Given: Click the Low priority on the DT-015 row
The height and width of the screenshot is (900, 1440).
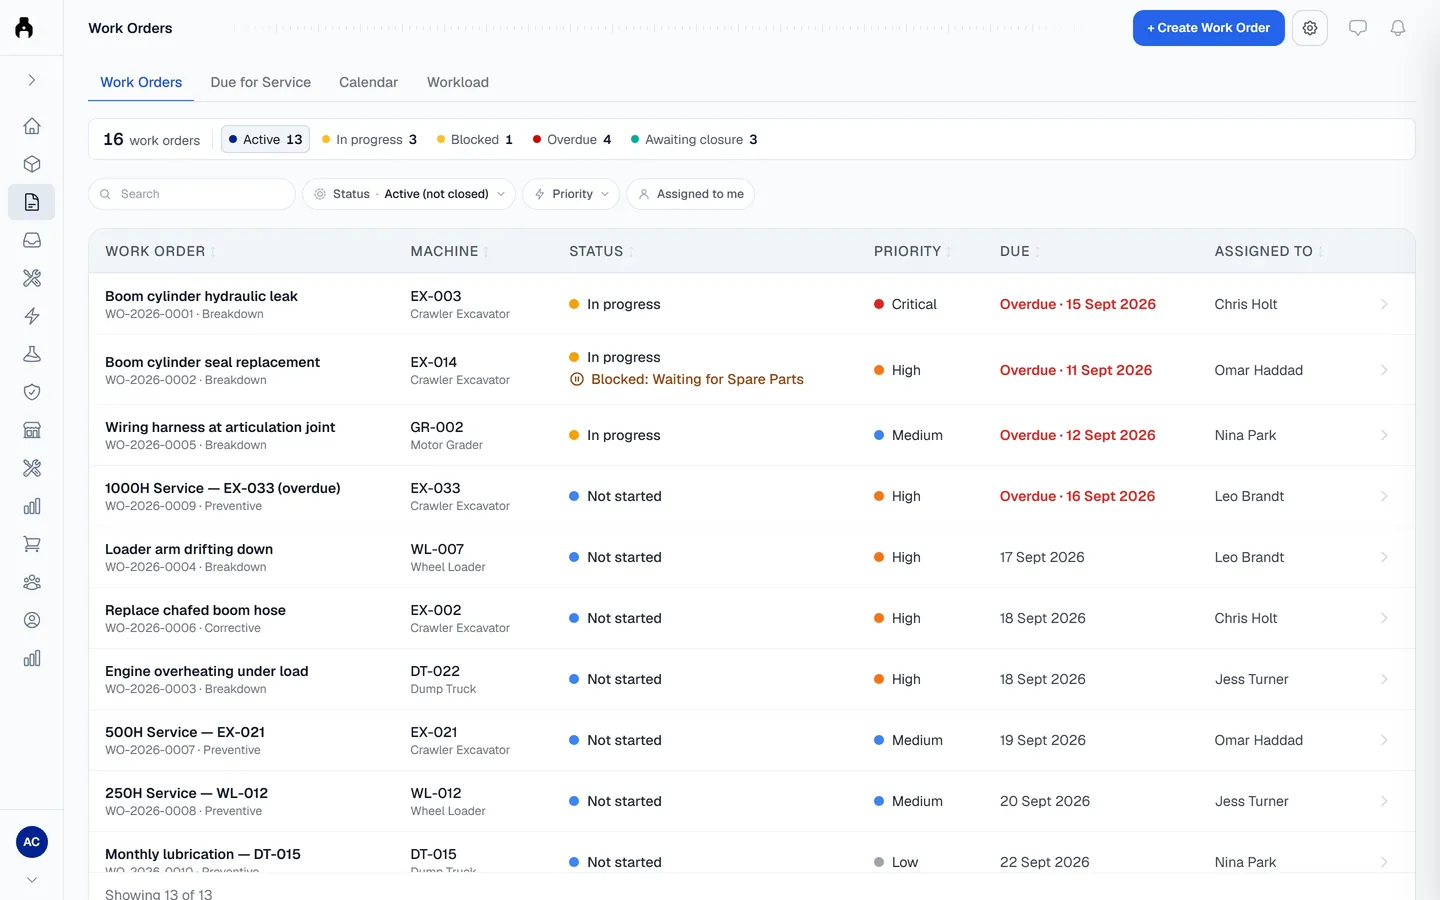Looking at the screenshot, I should tap(896, 862).
